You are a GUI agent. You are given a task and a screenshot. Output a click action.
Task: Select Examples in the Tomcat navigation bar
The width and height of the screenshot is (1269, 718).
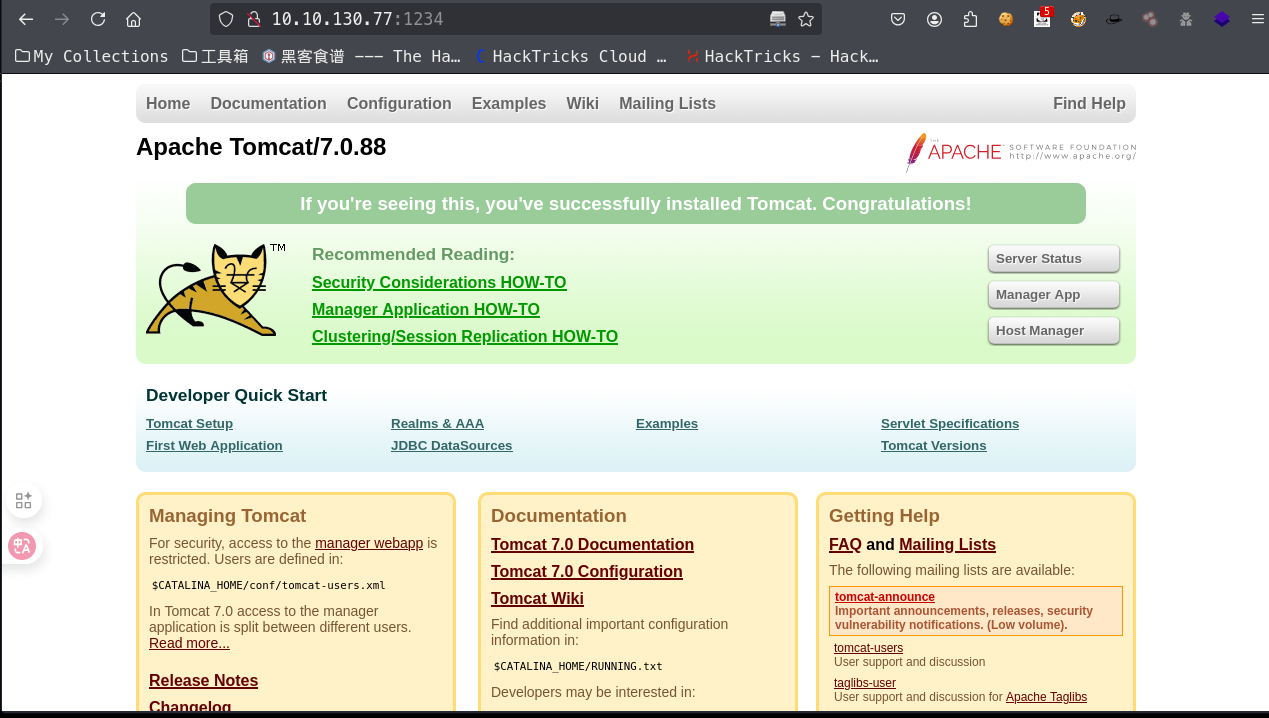509,103
